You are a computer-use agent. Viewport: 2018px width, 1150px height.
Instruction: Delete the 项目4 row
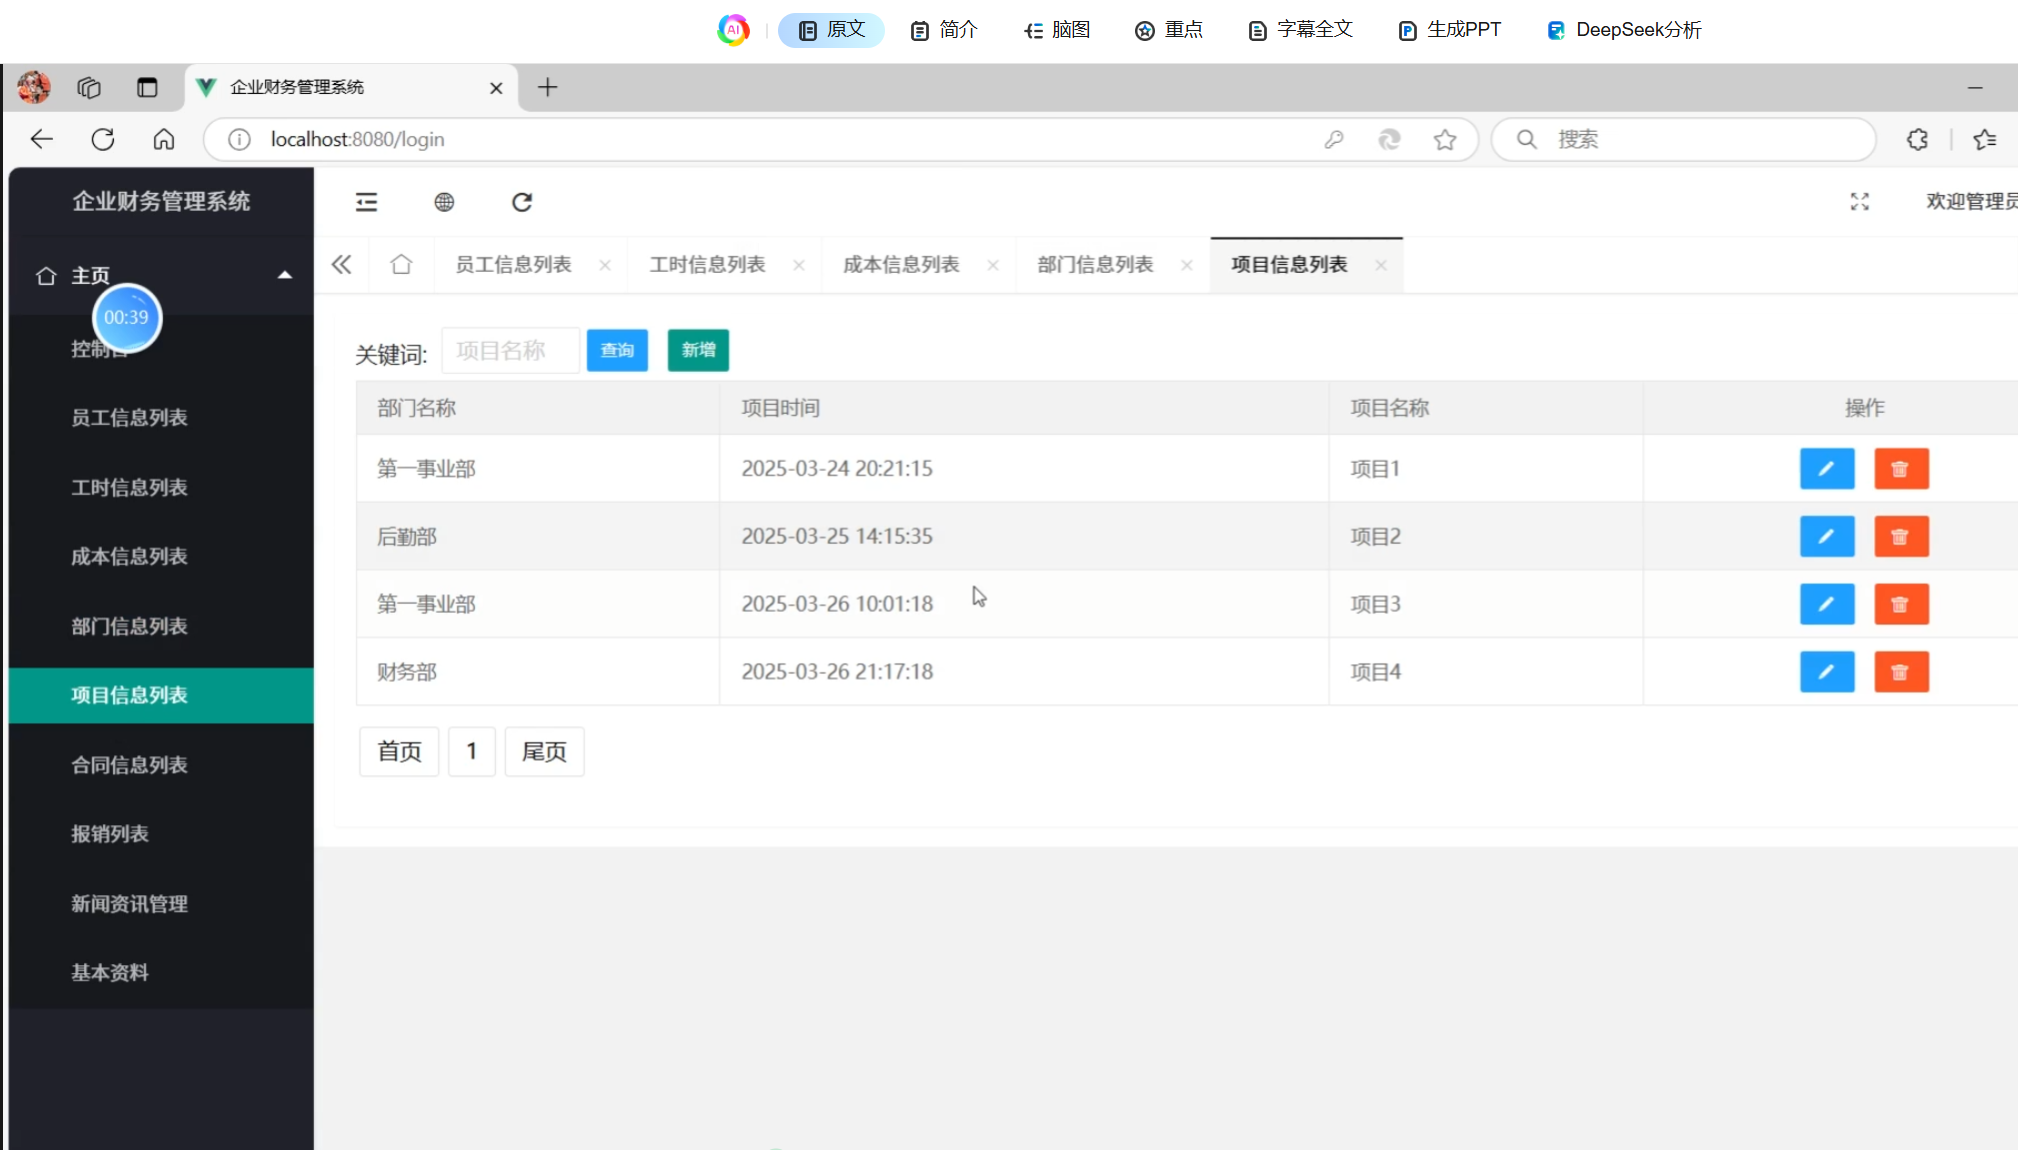1900,672
